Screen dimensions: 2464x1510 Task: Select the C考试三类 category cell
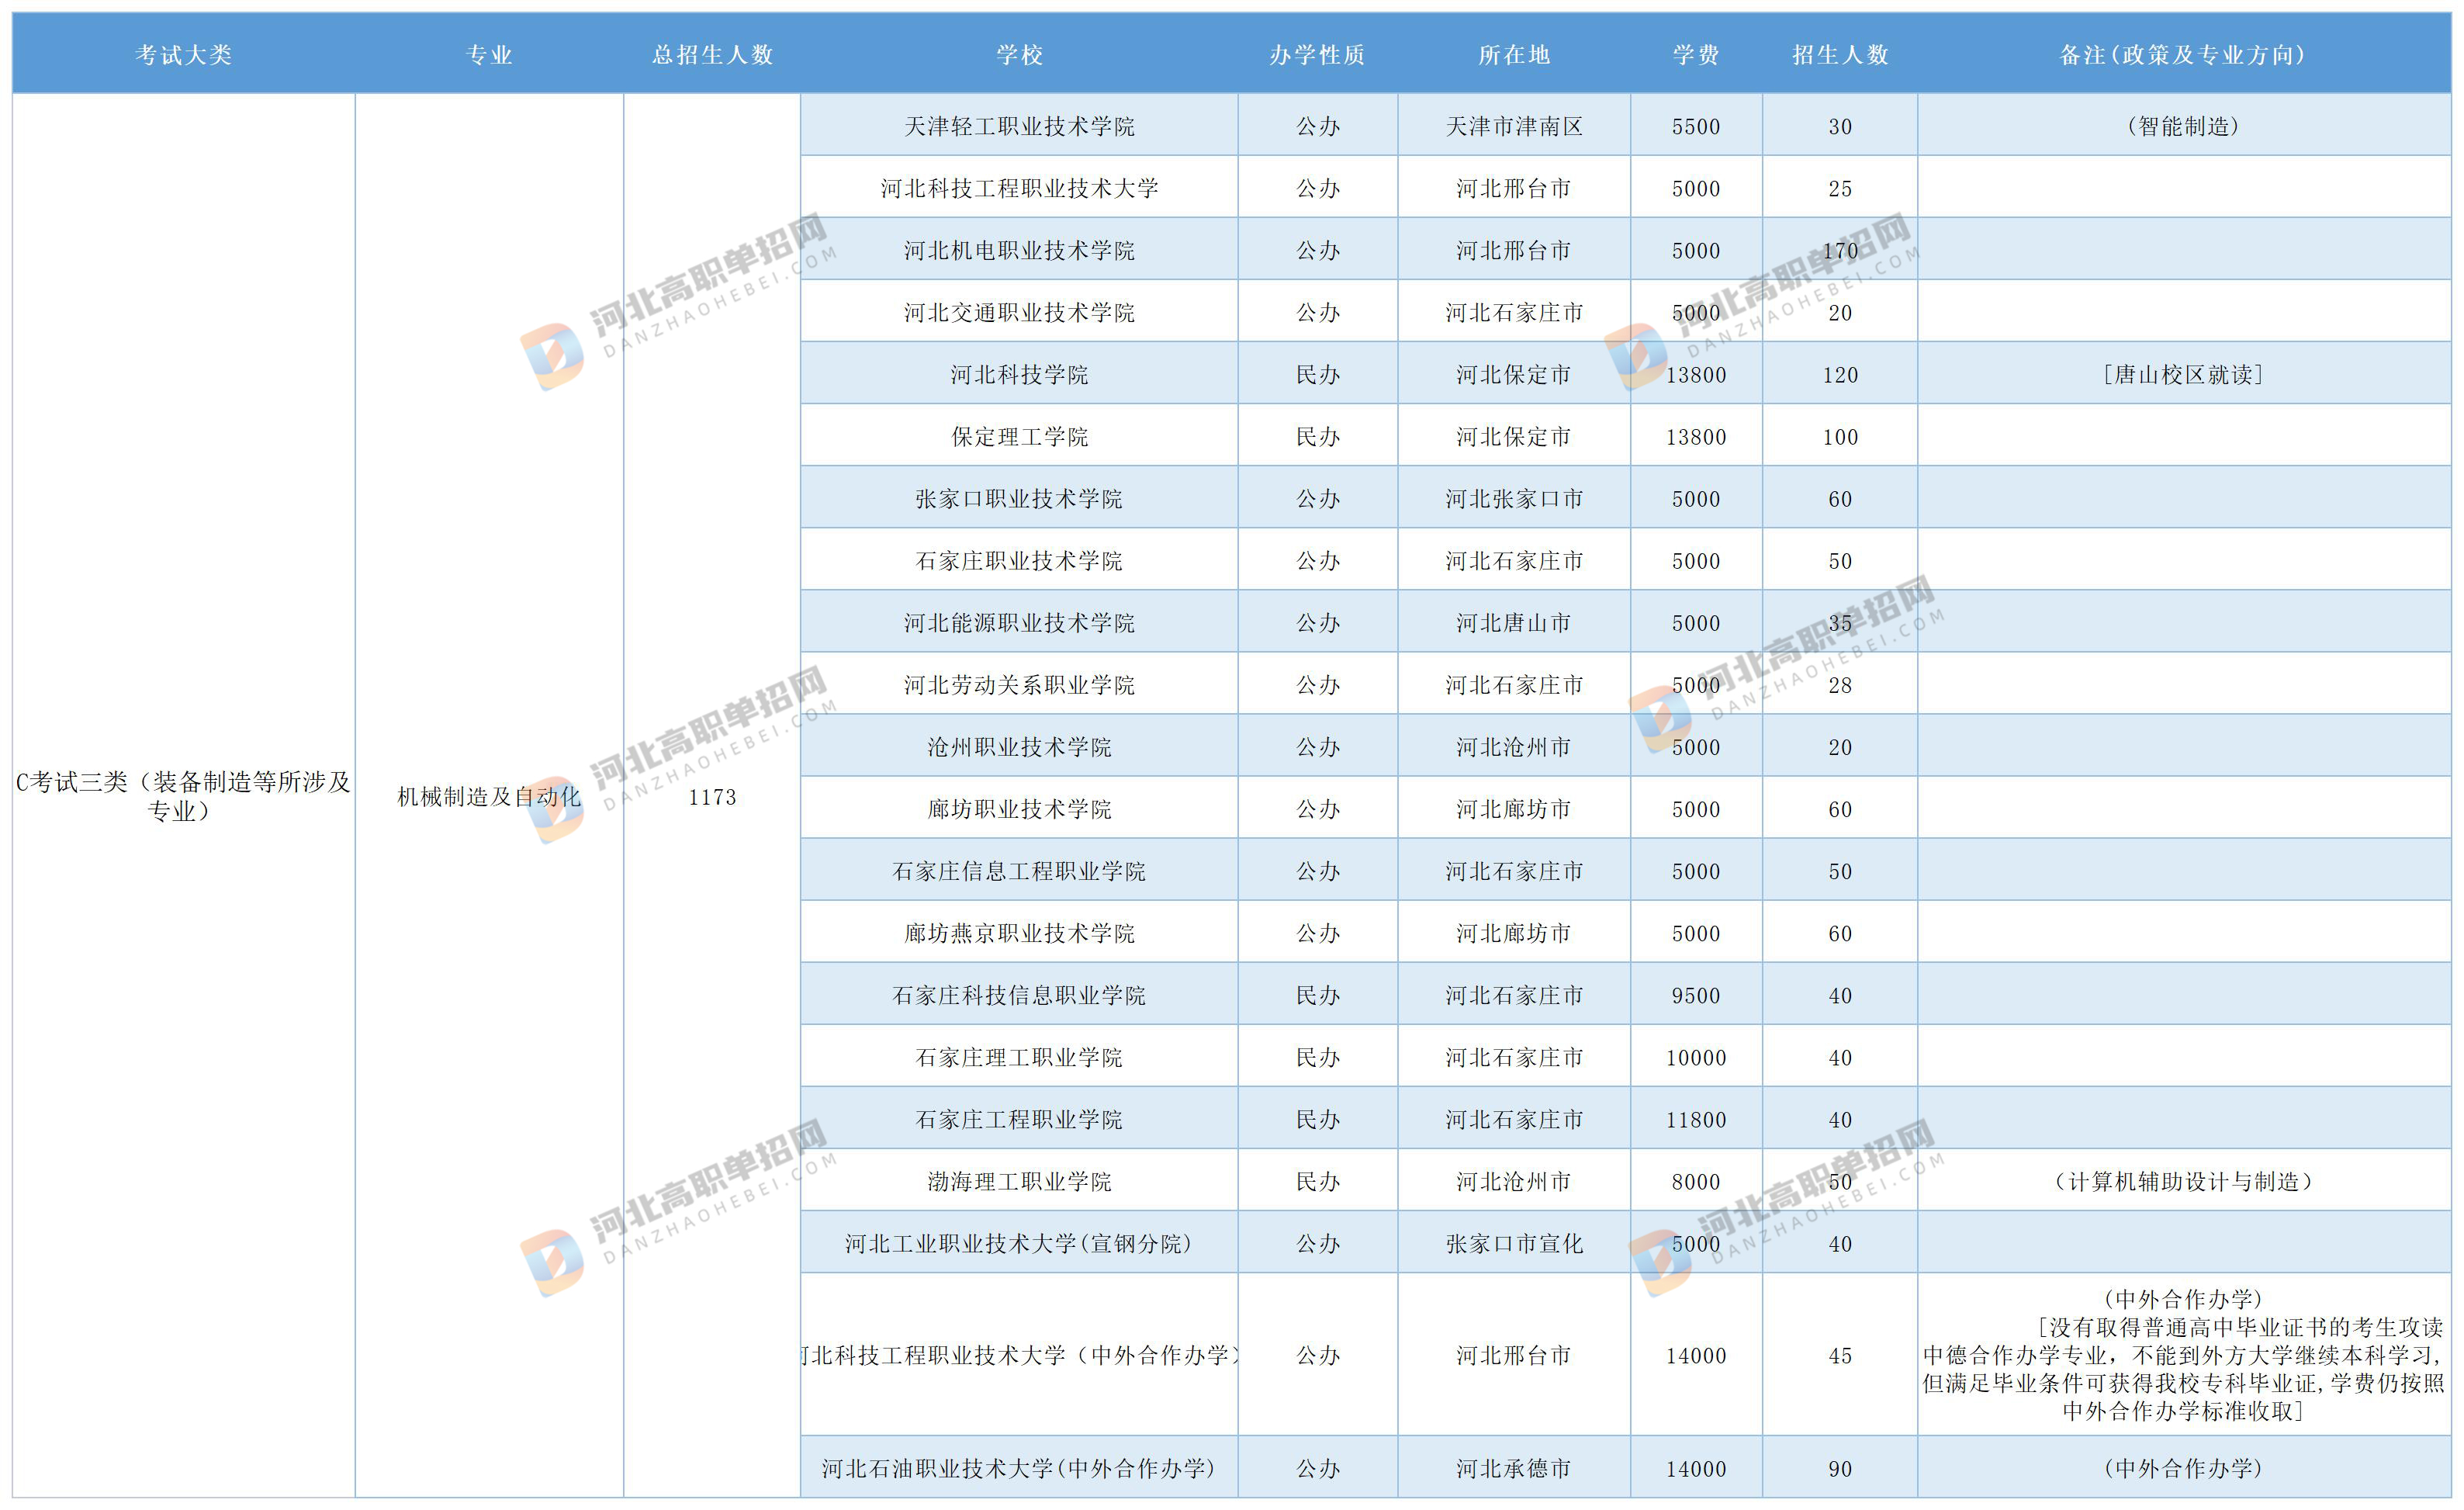(x=183, y=796)
